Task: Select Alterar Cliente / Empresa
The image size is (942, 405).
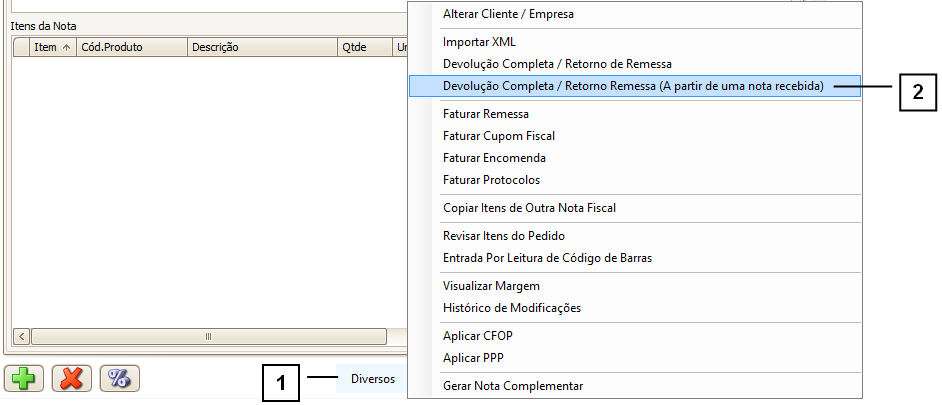Action: [x=508, y=14]
